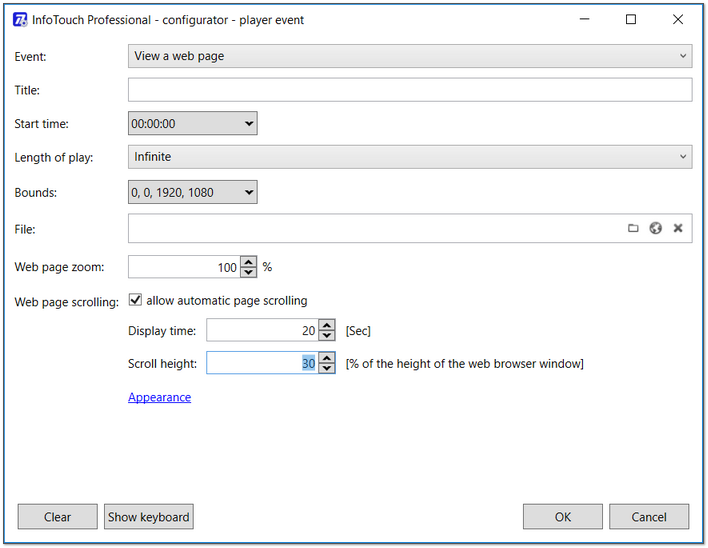Decrease Web page zoom with the down arrow
The image size is (708, 548).
(248, 272)
